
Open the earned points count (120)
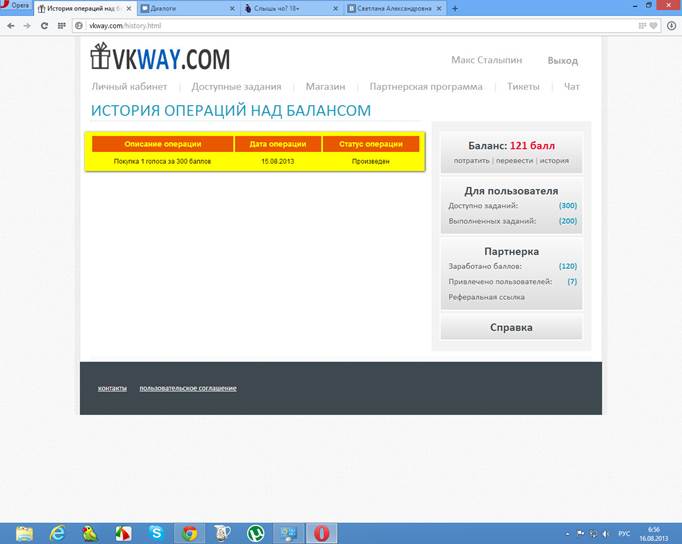[x=568, y=266]
